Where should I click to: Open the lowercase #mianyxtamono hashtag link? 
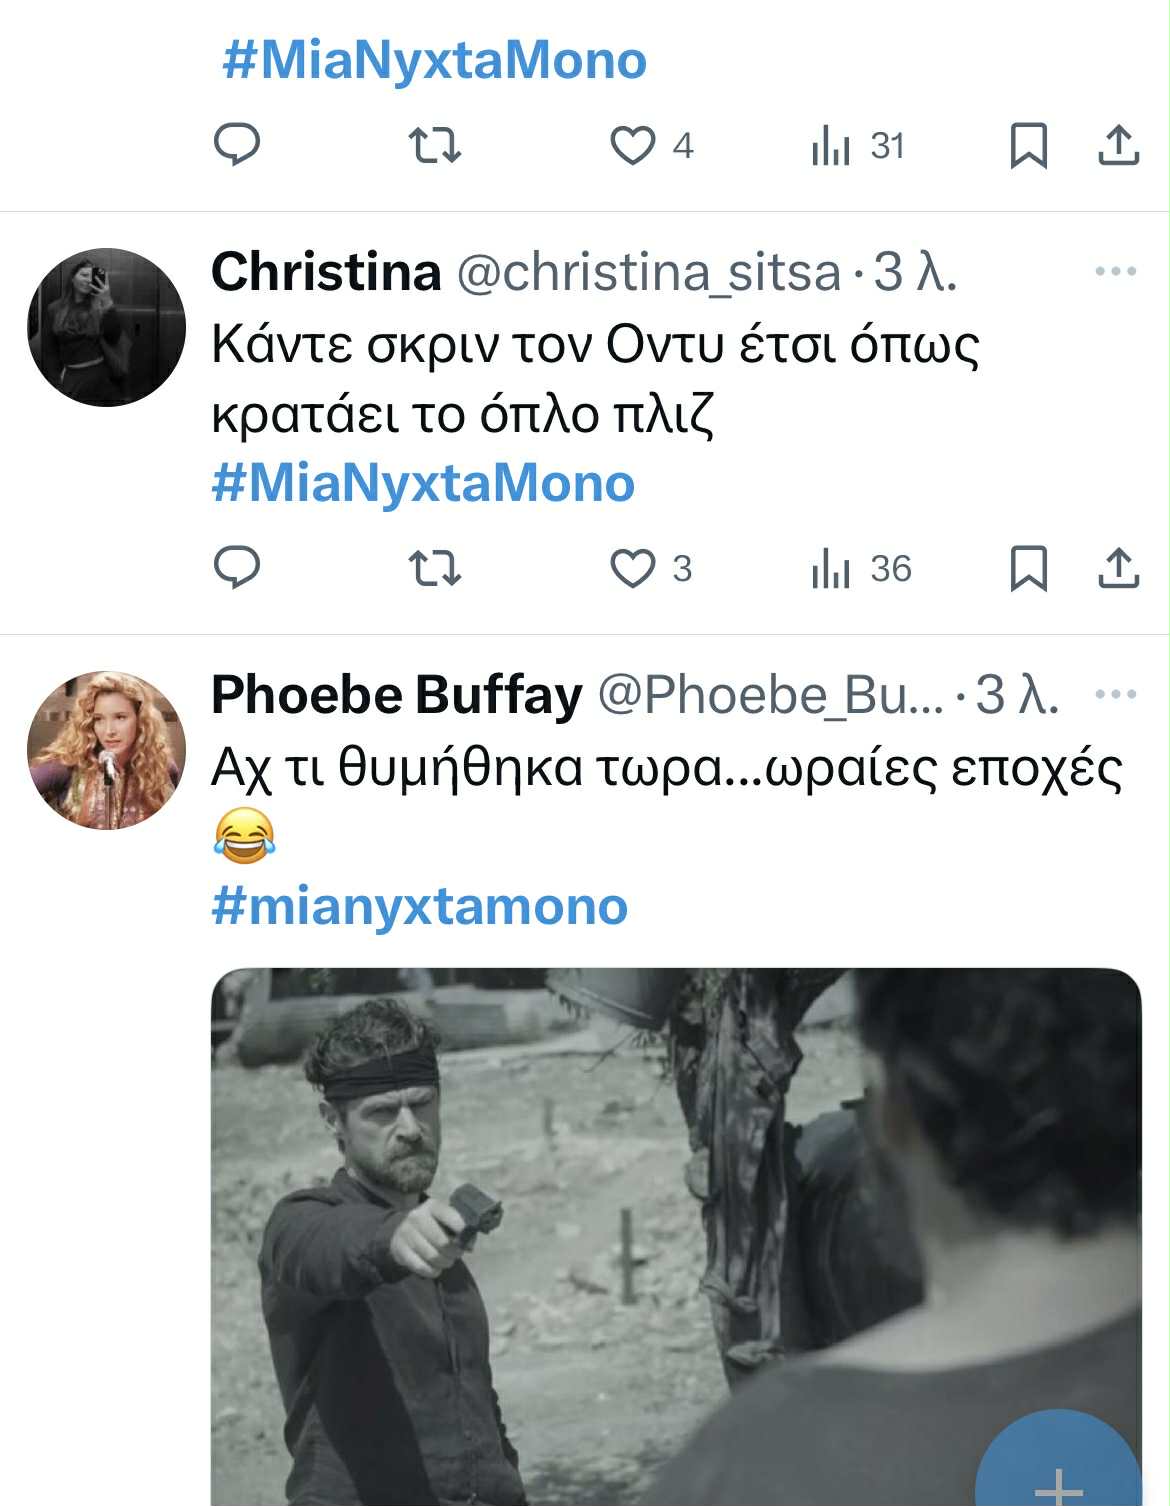coord(420,906)
